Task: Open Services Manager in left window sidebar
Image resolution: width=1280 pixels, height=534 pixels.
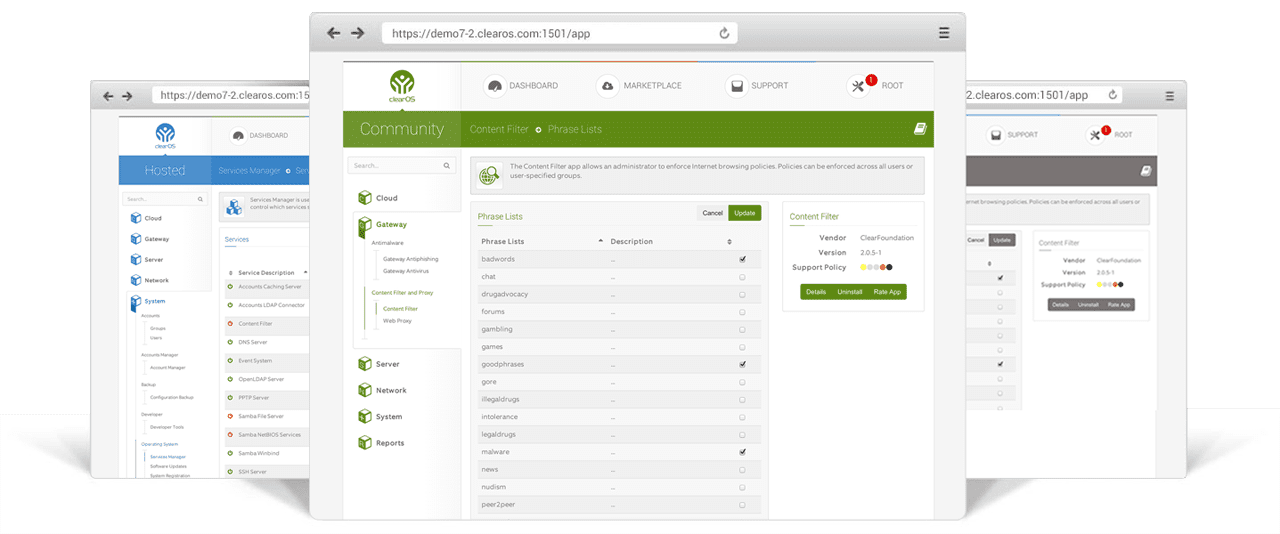Action: [x=168, y=456]
